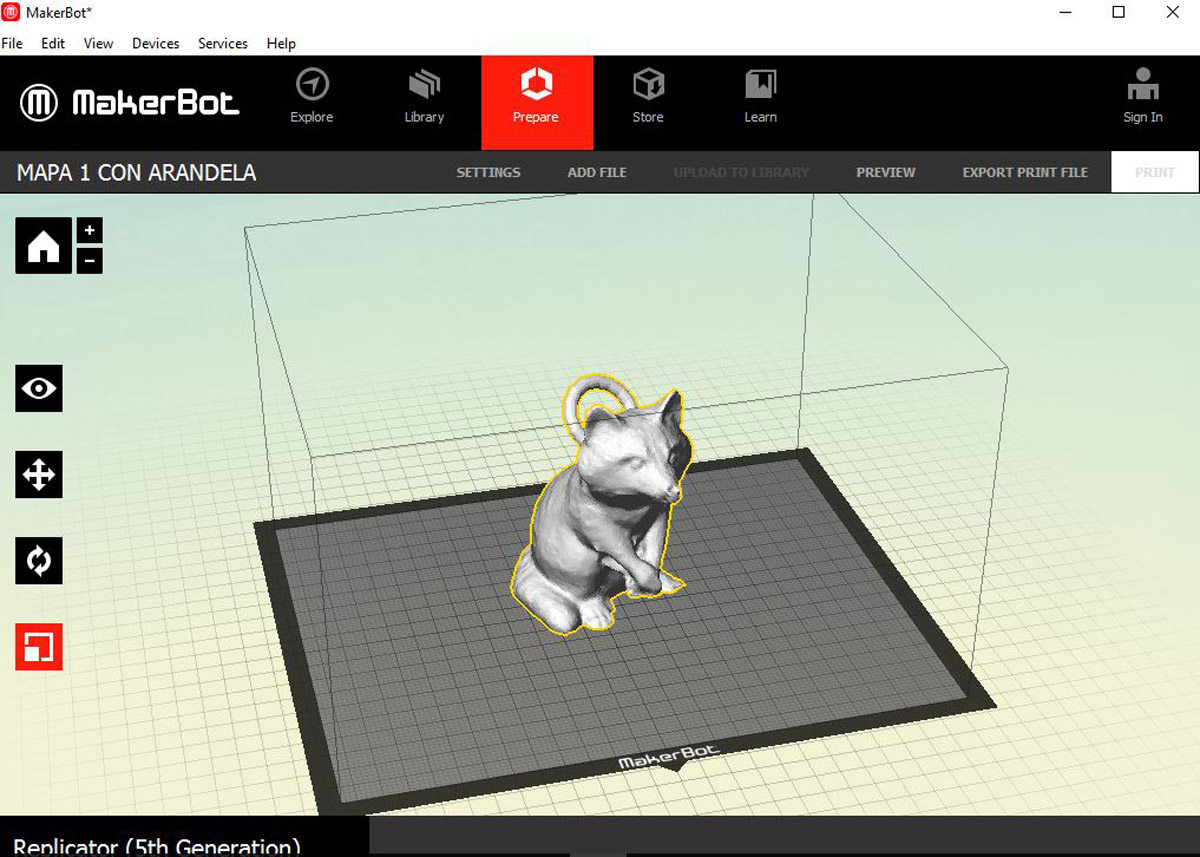
Task: Click the PRINT button
Action: click(x=1155, y=172)
